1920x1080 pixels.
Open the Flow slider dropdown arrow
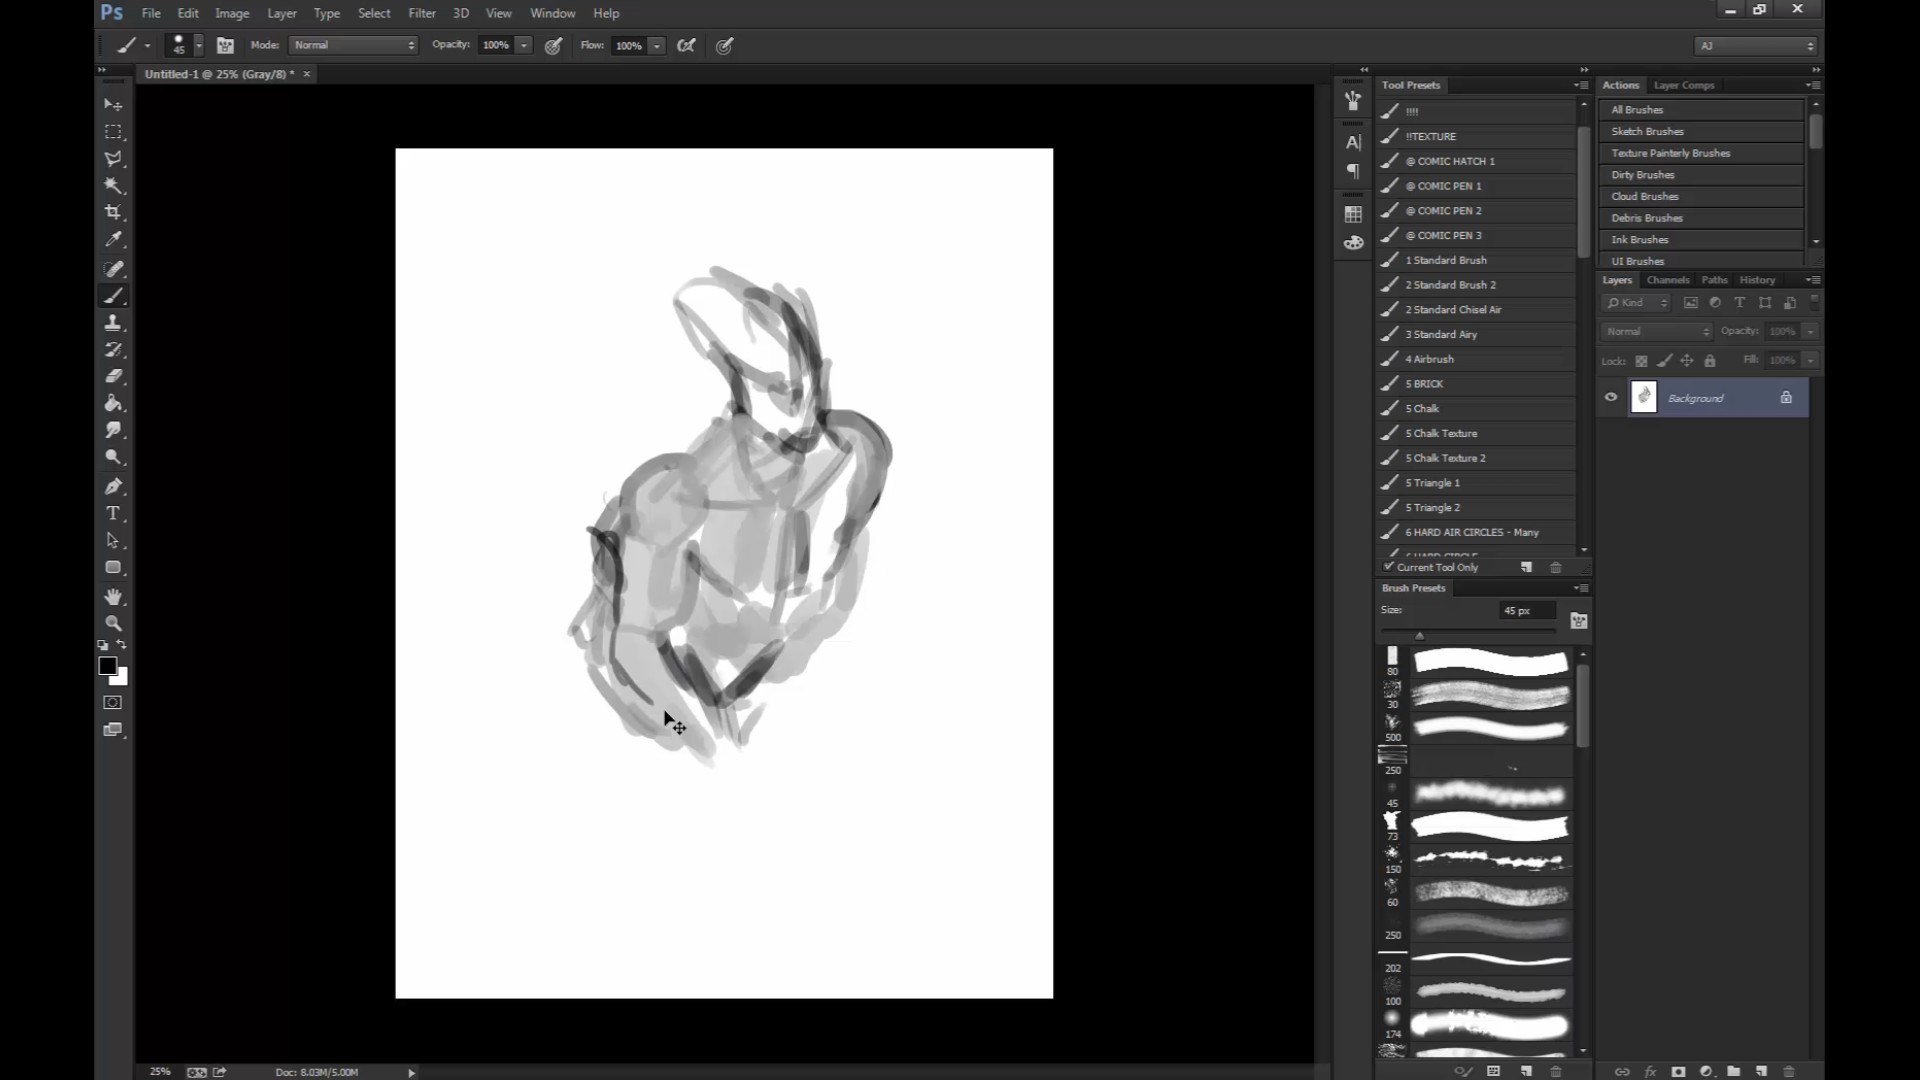click(657, 45)
